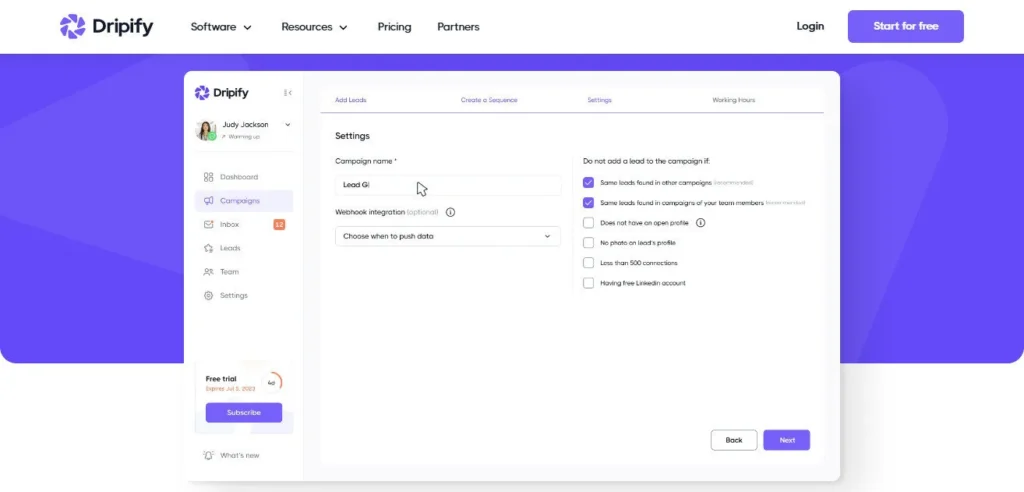1024x492 pixels.
Task: Open Leads in the sidebar
Action: pyautogui.click(x=244, y=248)
